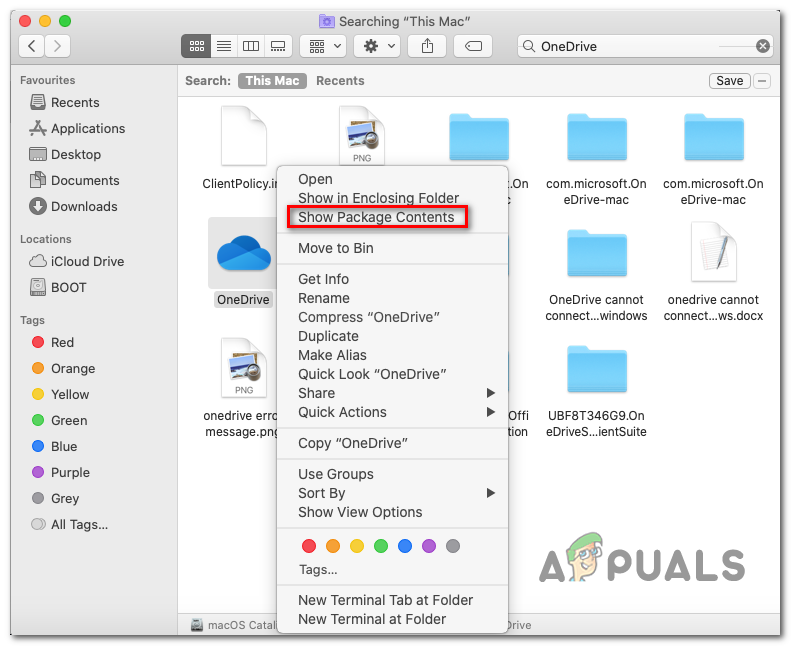
Task: Clear the OneDrive search text
Action: click(x=762, y=46)
